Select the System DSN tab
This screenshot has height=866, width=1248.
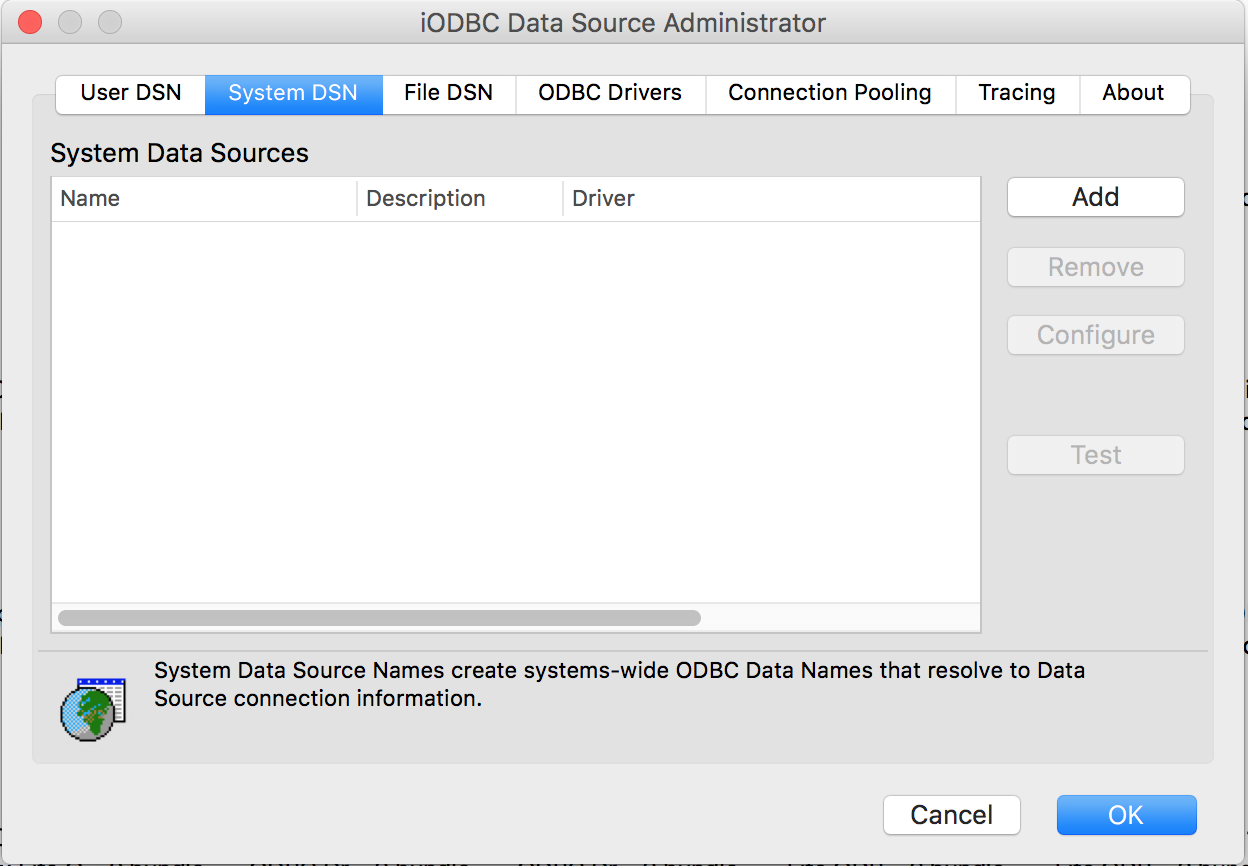293,94
